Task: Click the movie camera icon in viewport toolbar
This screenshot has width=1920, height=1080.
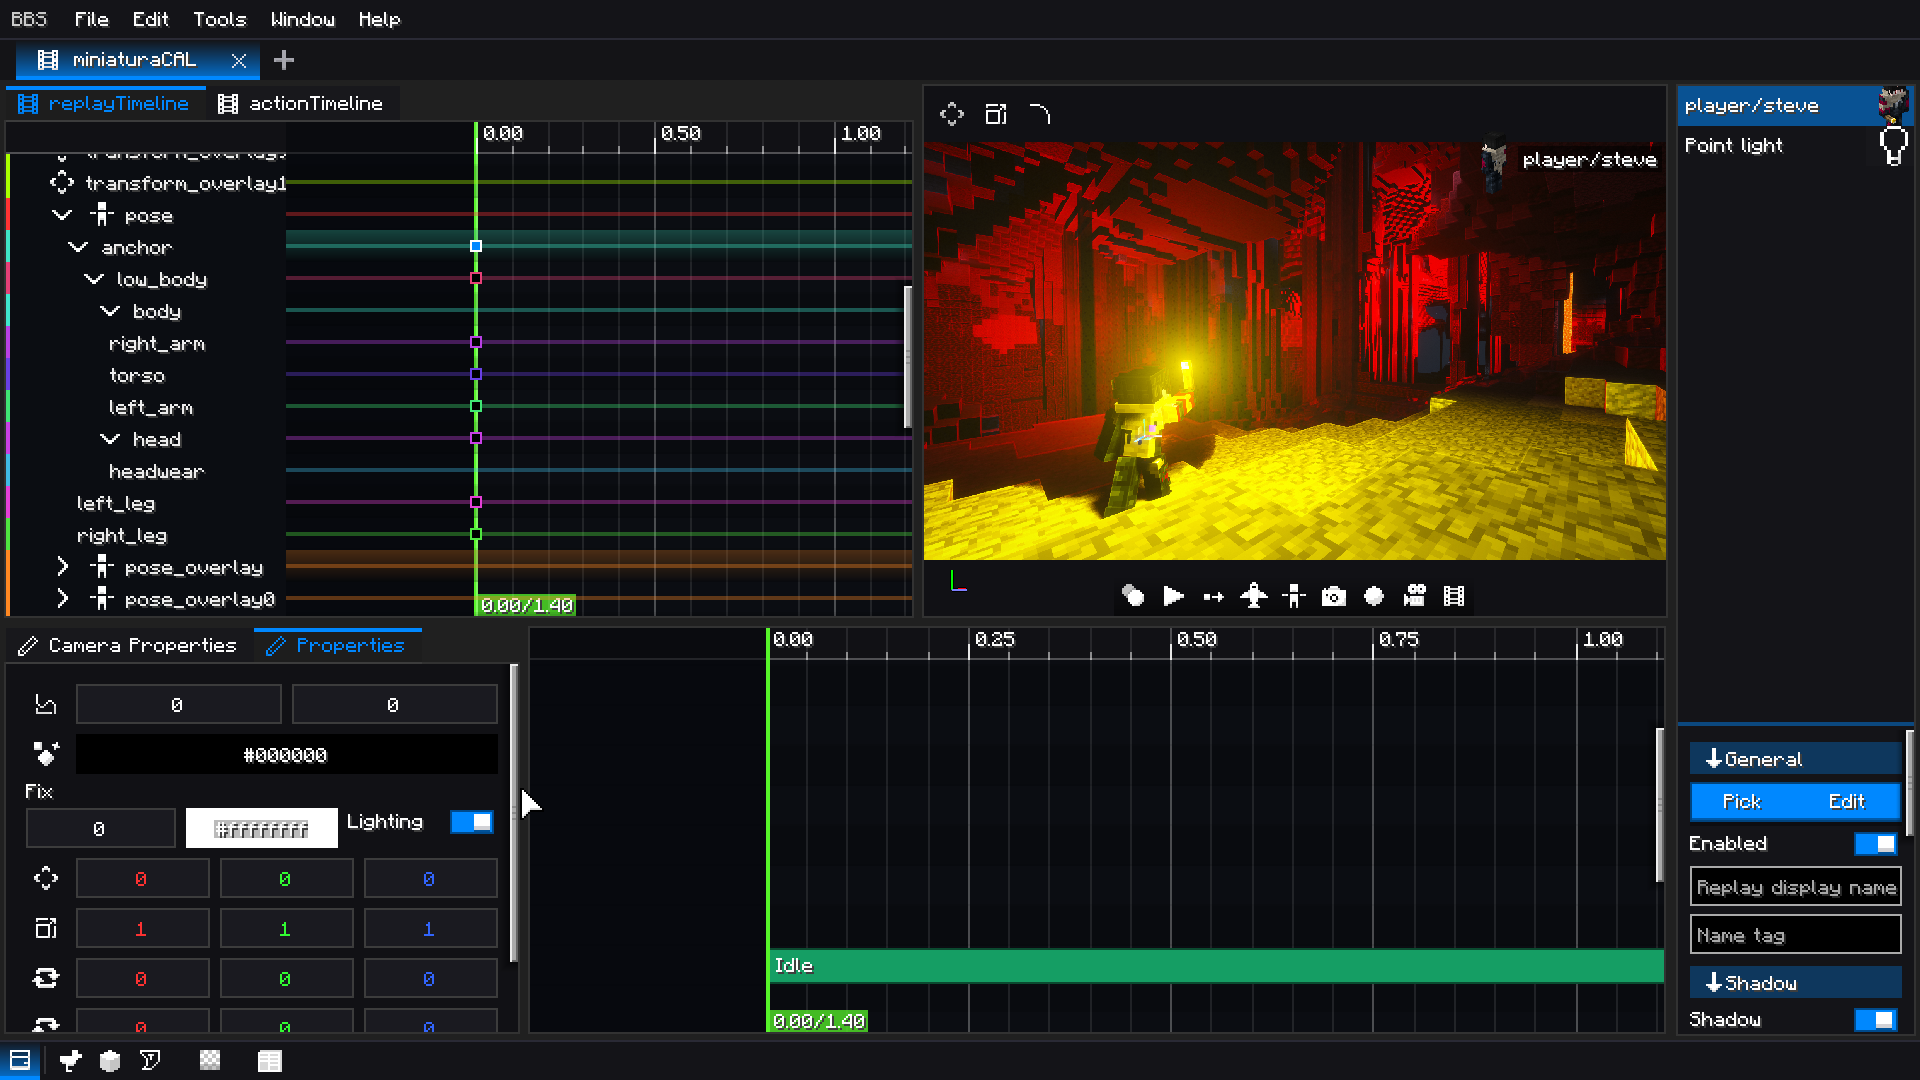Action: click(1414, 597)
